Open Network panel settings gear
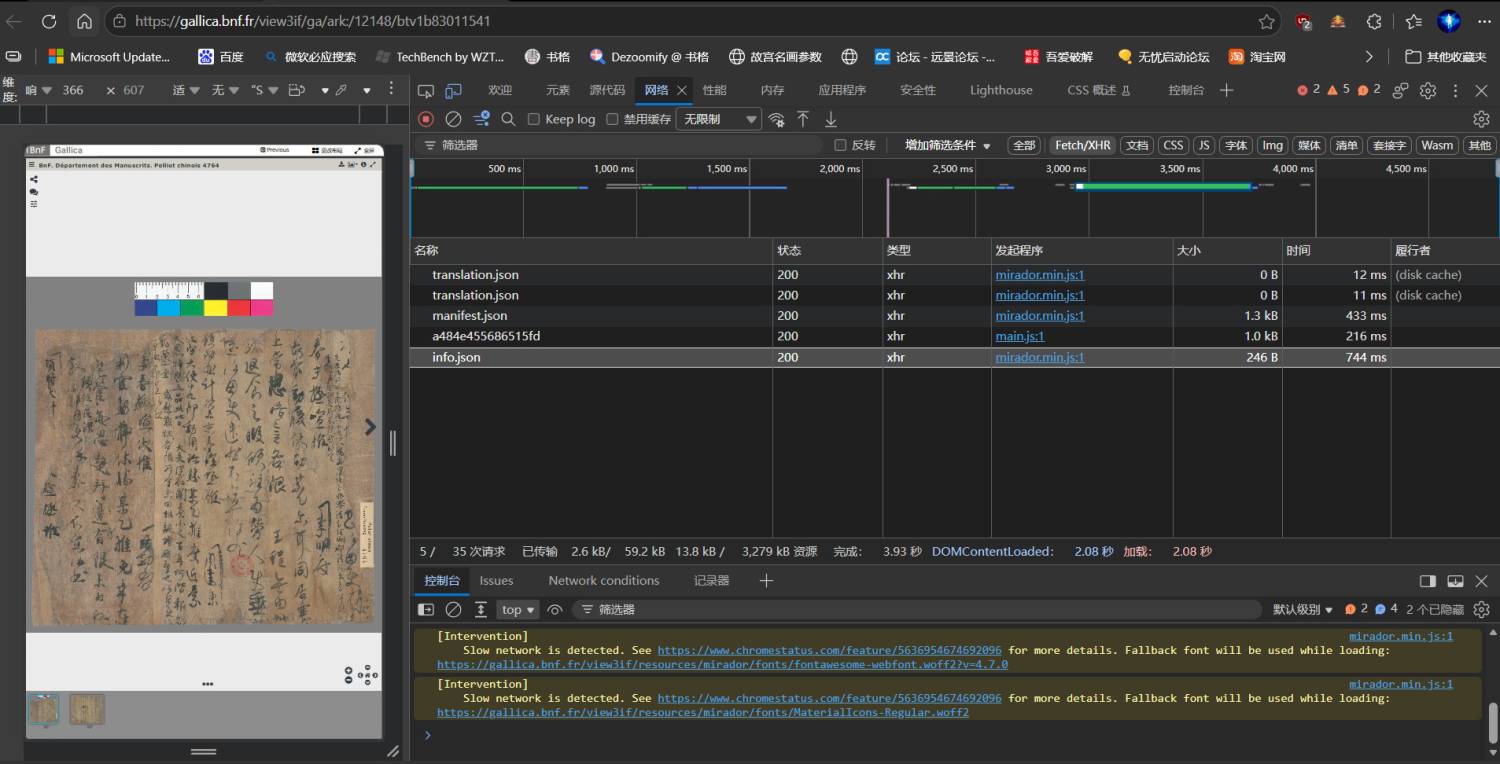The width and height of the screenshot is (1500, 764). 1481,119
